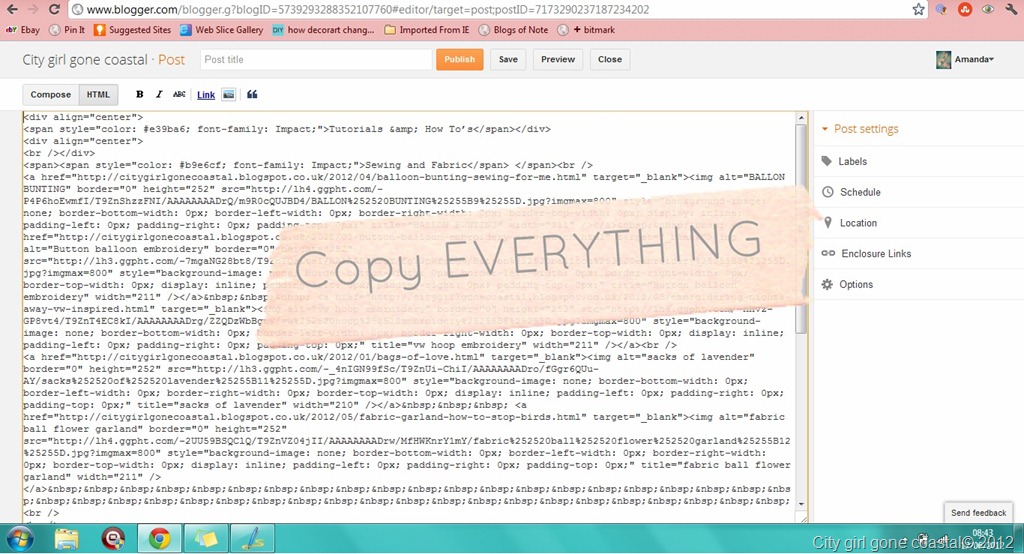Open the red round app on the taskbar
Image resolution: width=1024 pixels, height=554 pixels.
[x=113, y=539]
